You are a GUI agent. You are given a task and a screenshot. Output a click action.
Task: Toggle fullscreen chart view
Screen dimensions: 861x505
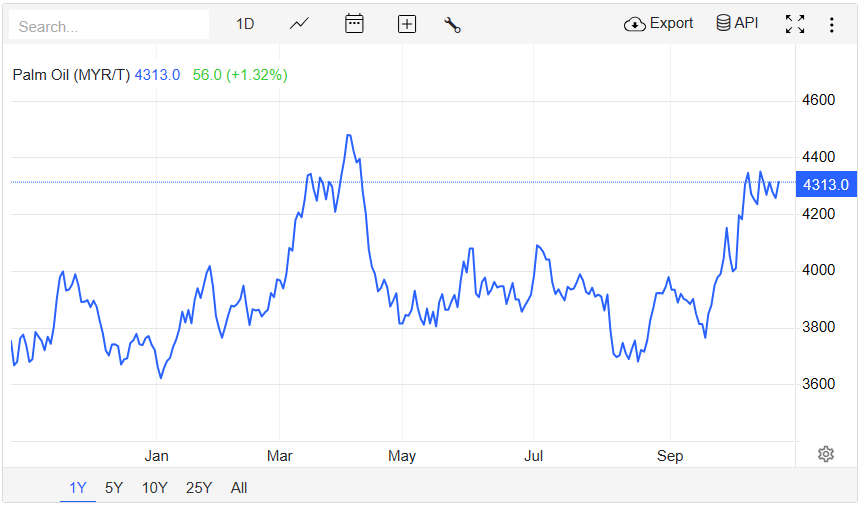795,24
